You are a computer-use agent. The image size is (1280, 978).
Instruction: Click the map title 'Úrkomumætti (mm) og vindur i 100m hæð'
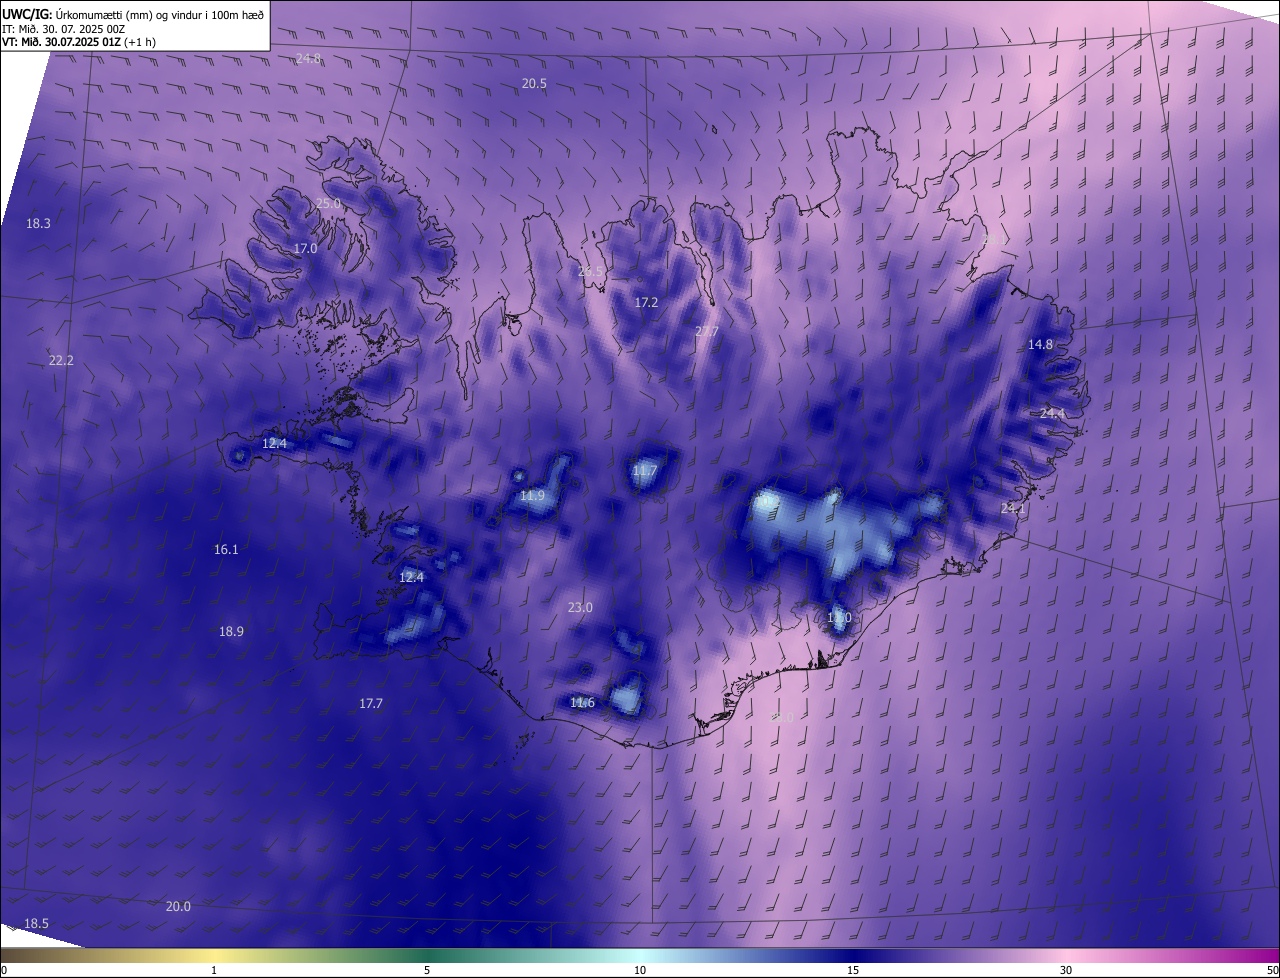coord(158,15)
